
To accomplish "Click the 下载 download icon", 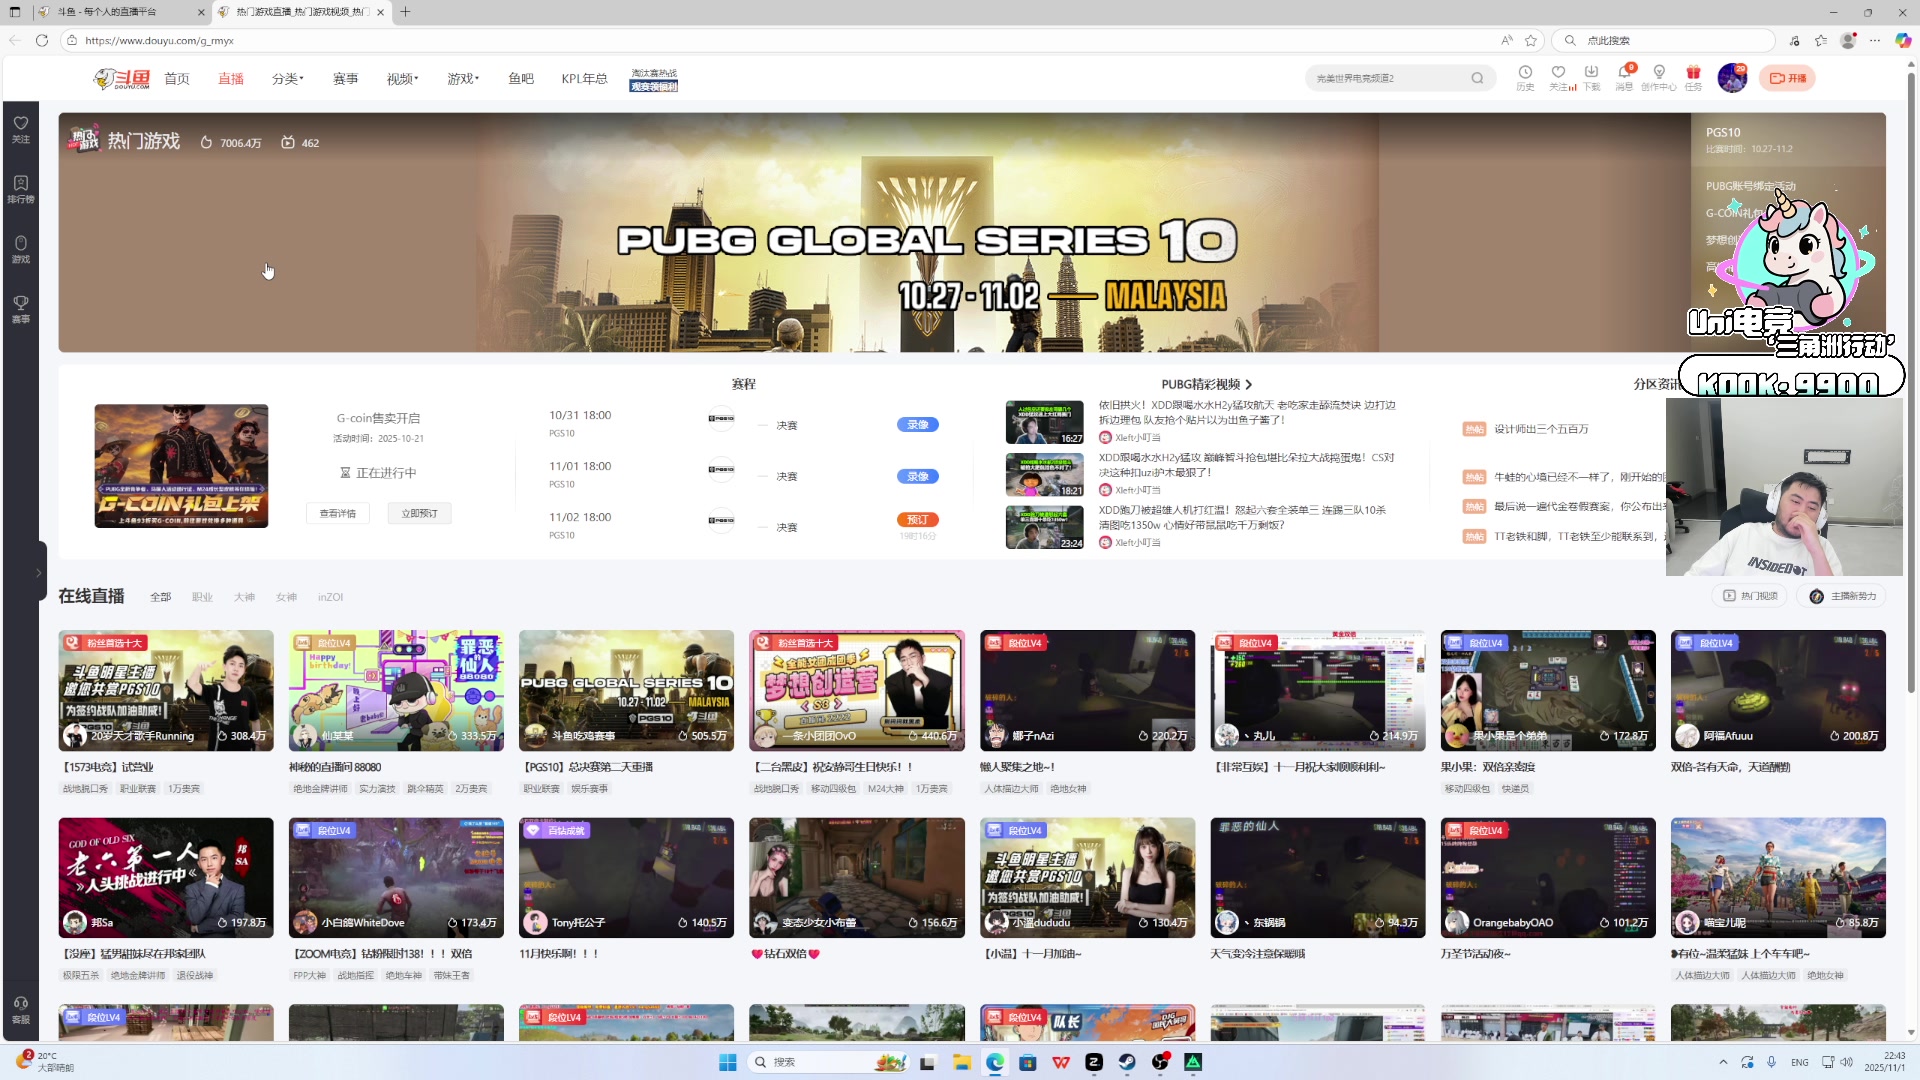I will click(x=1591, y=73).
